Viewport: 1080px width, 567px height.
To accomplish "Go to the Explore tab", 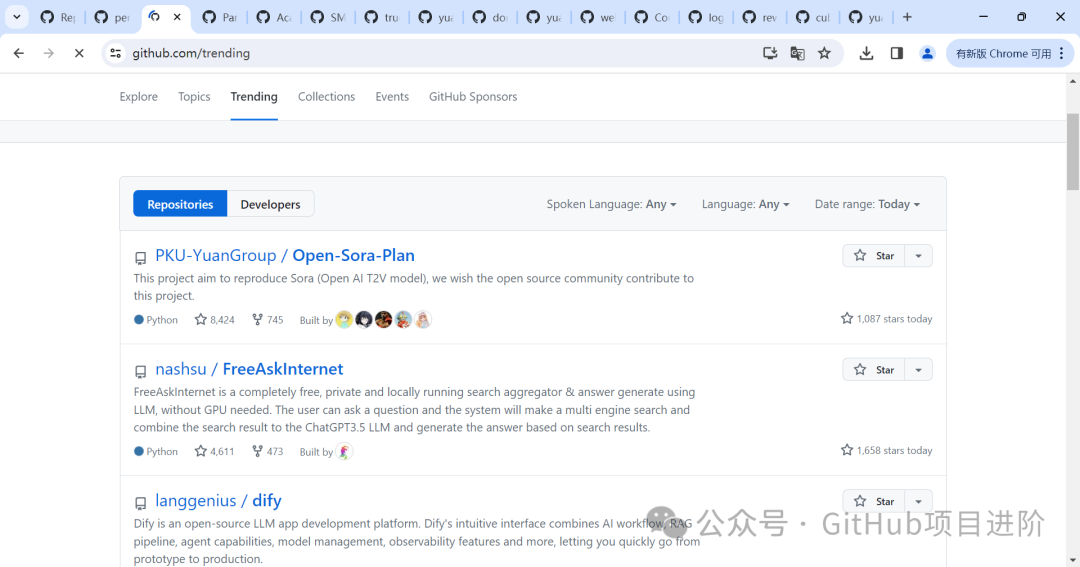I will [138, 96].
